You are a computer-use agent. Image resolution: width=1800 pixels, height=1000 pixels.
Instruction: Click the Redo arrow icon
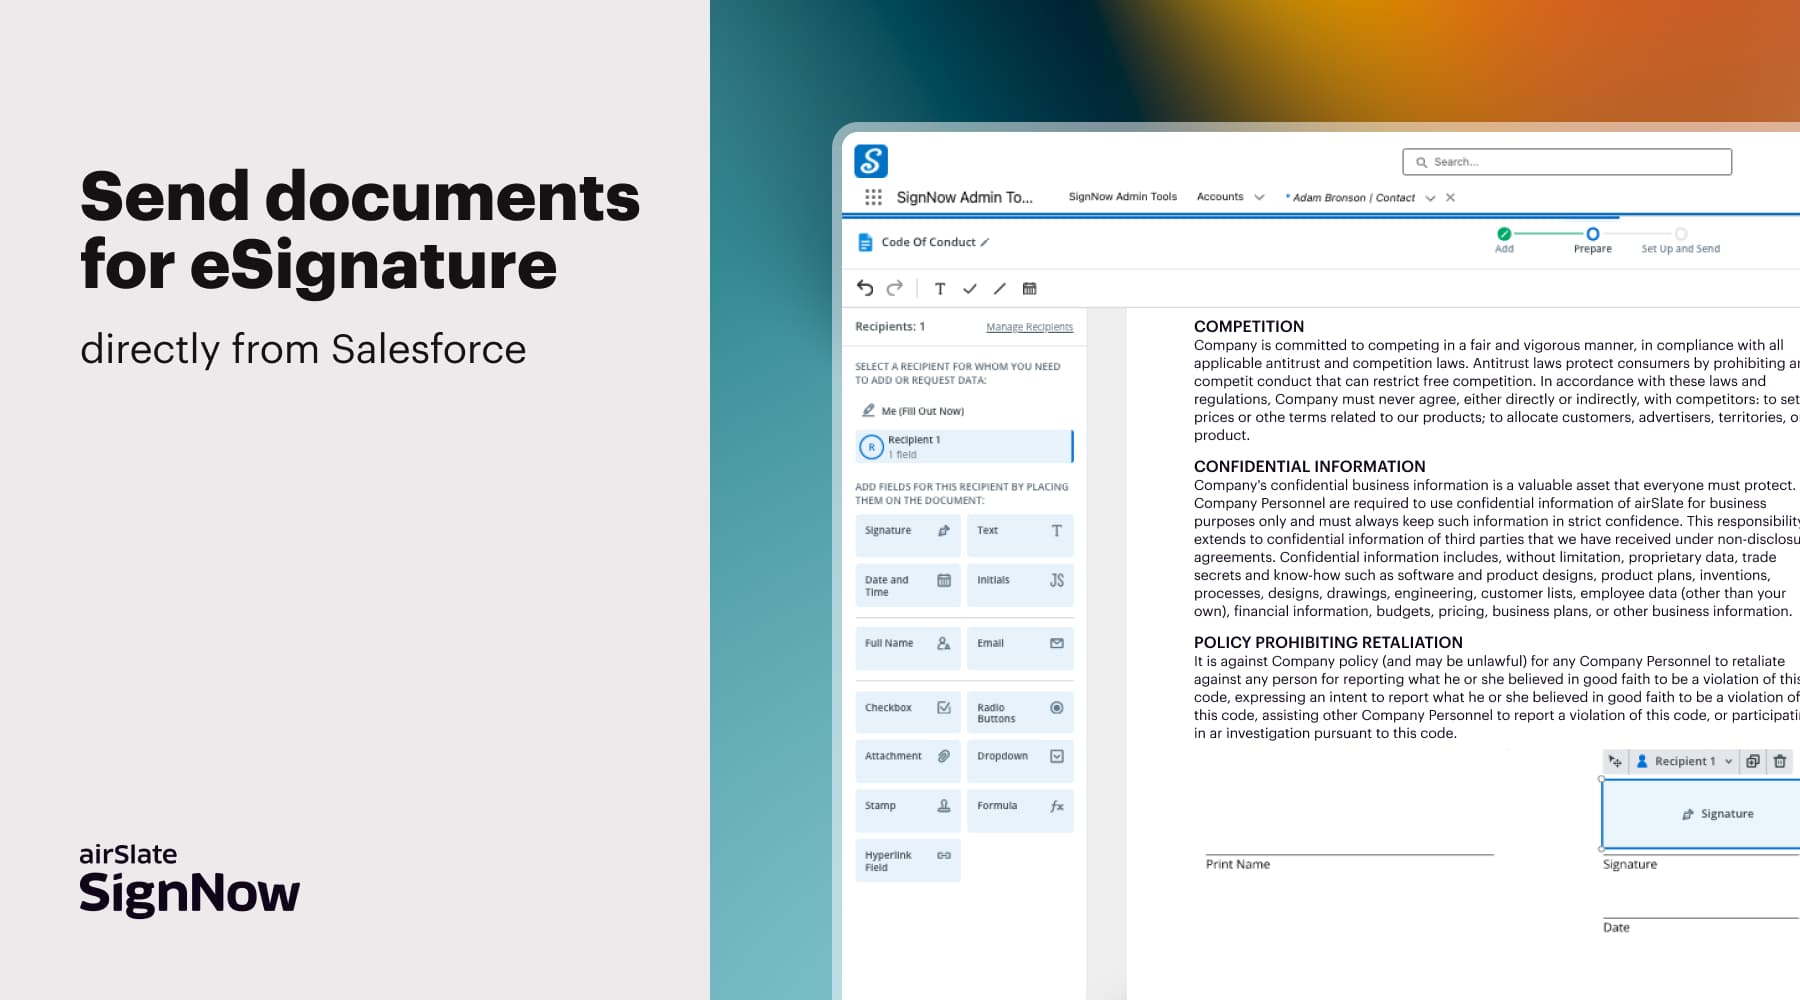[x=895, y=288]
